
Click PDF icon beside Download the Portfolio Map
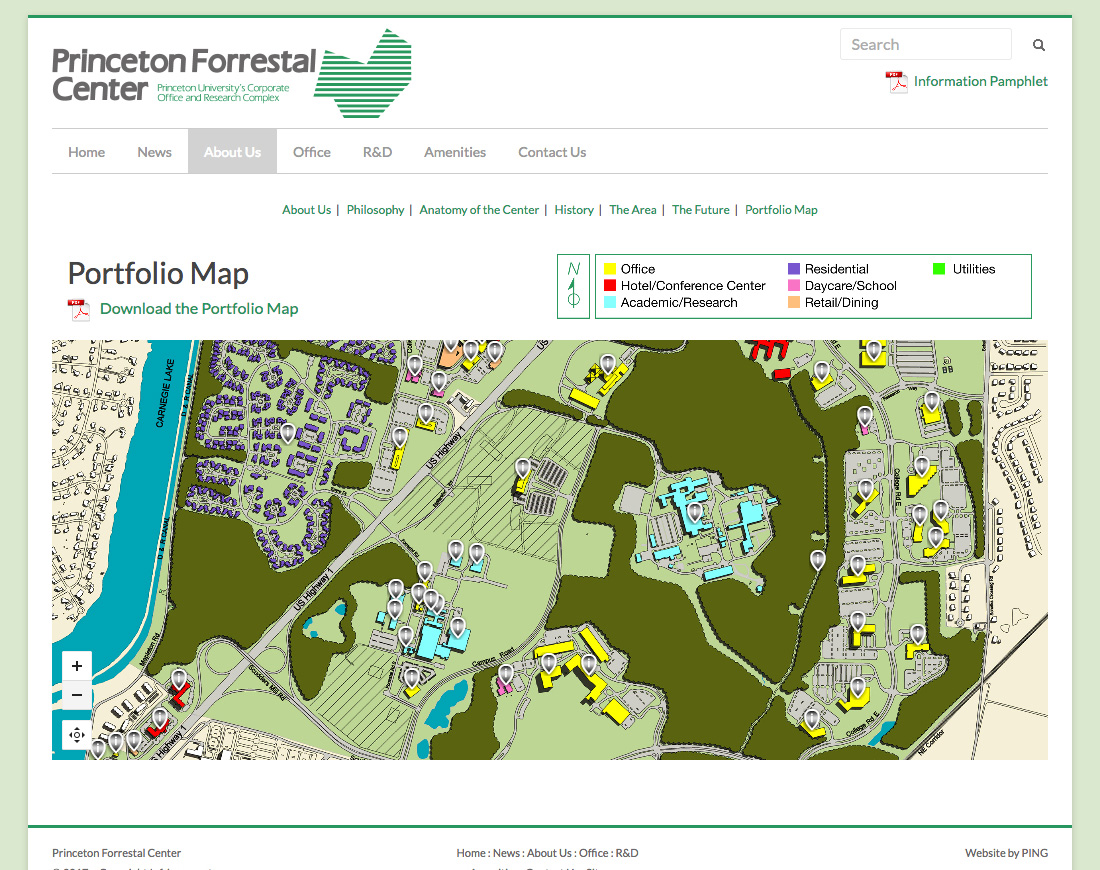click(x=79, y=309)
